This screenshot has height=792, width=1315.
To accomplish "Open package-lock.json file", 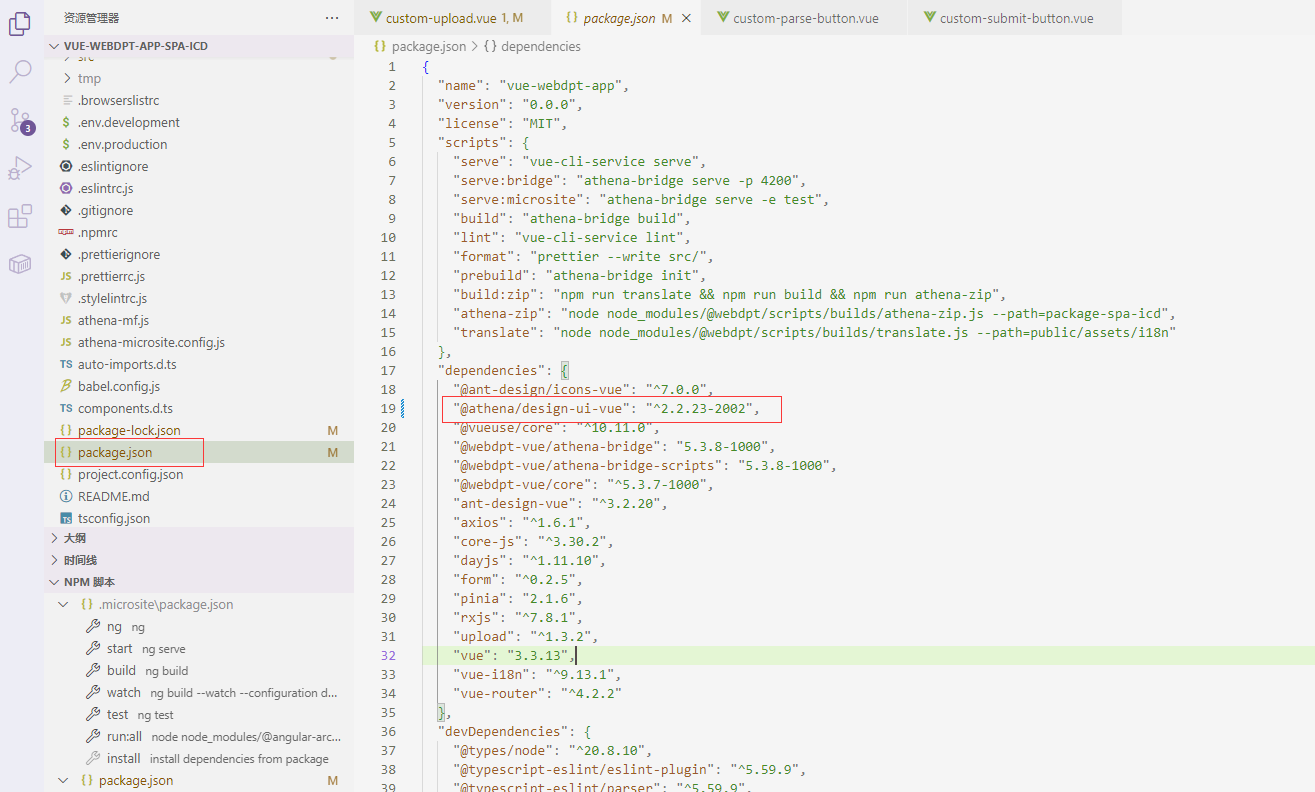I will (x=129, y=431).
